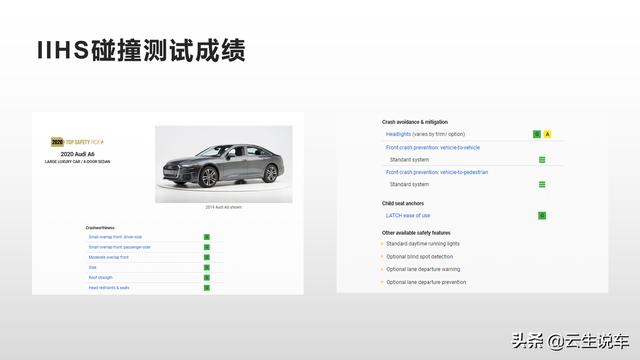This screenshot has height=360, width=640.
Task: Click the superior rating icon under vehicle-to-pedestrian
Action: point(542,184)
